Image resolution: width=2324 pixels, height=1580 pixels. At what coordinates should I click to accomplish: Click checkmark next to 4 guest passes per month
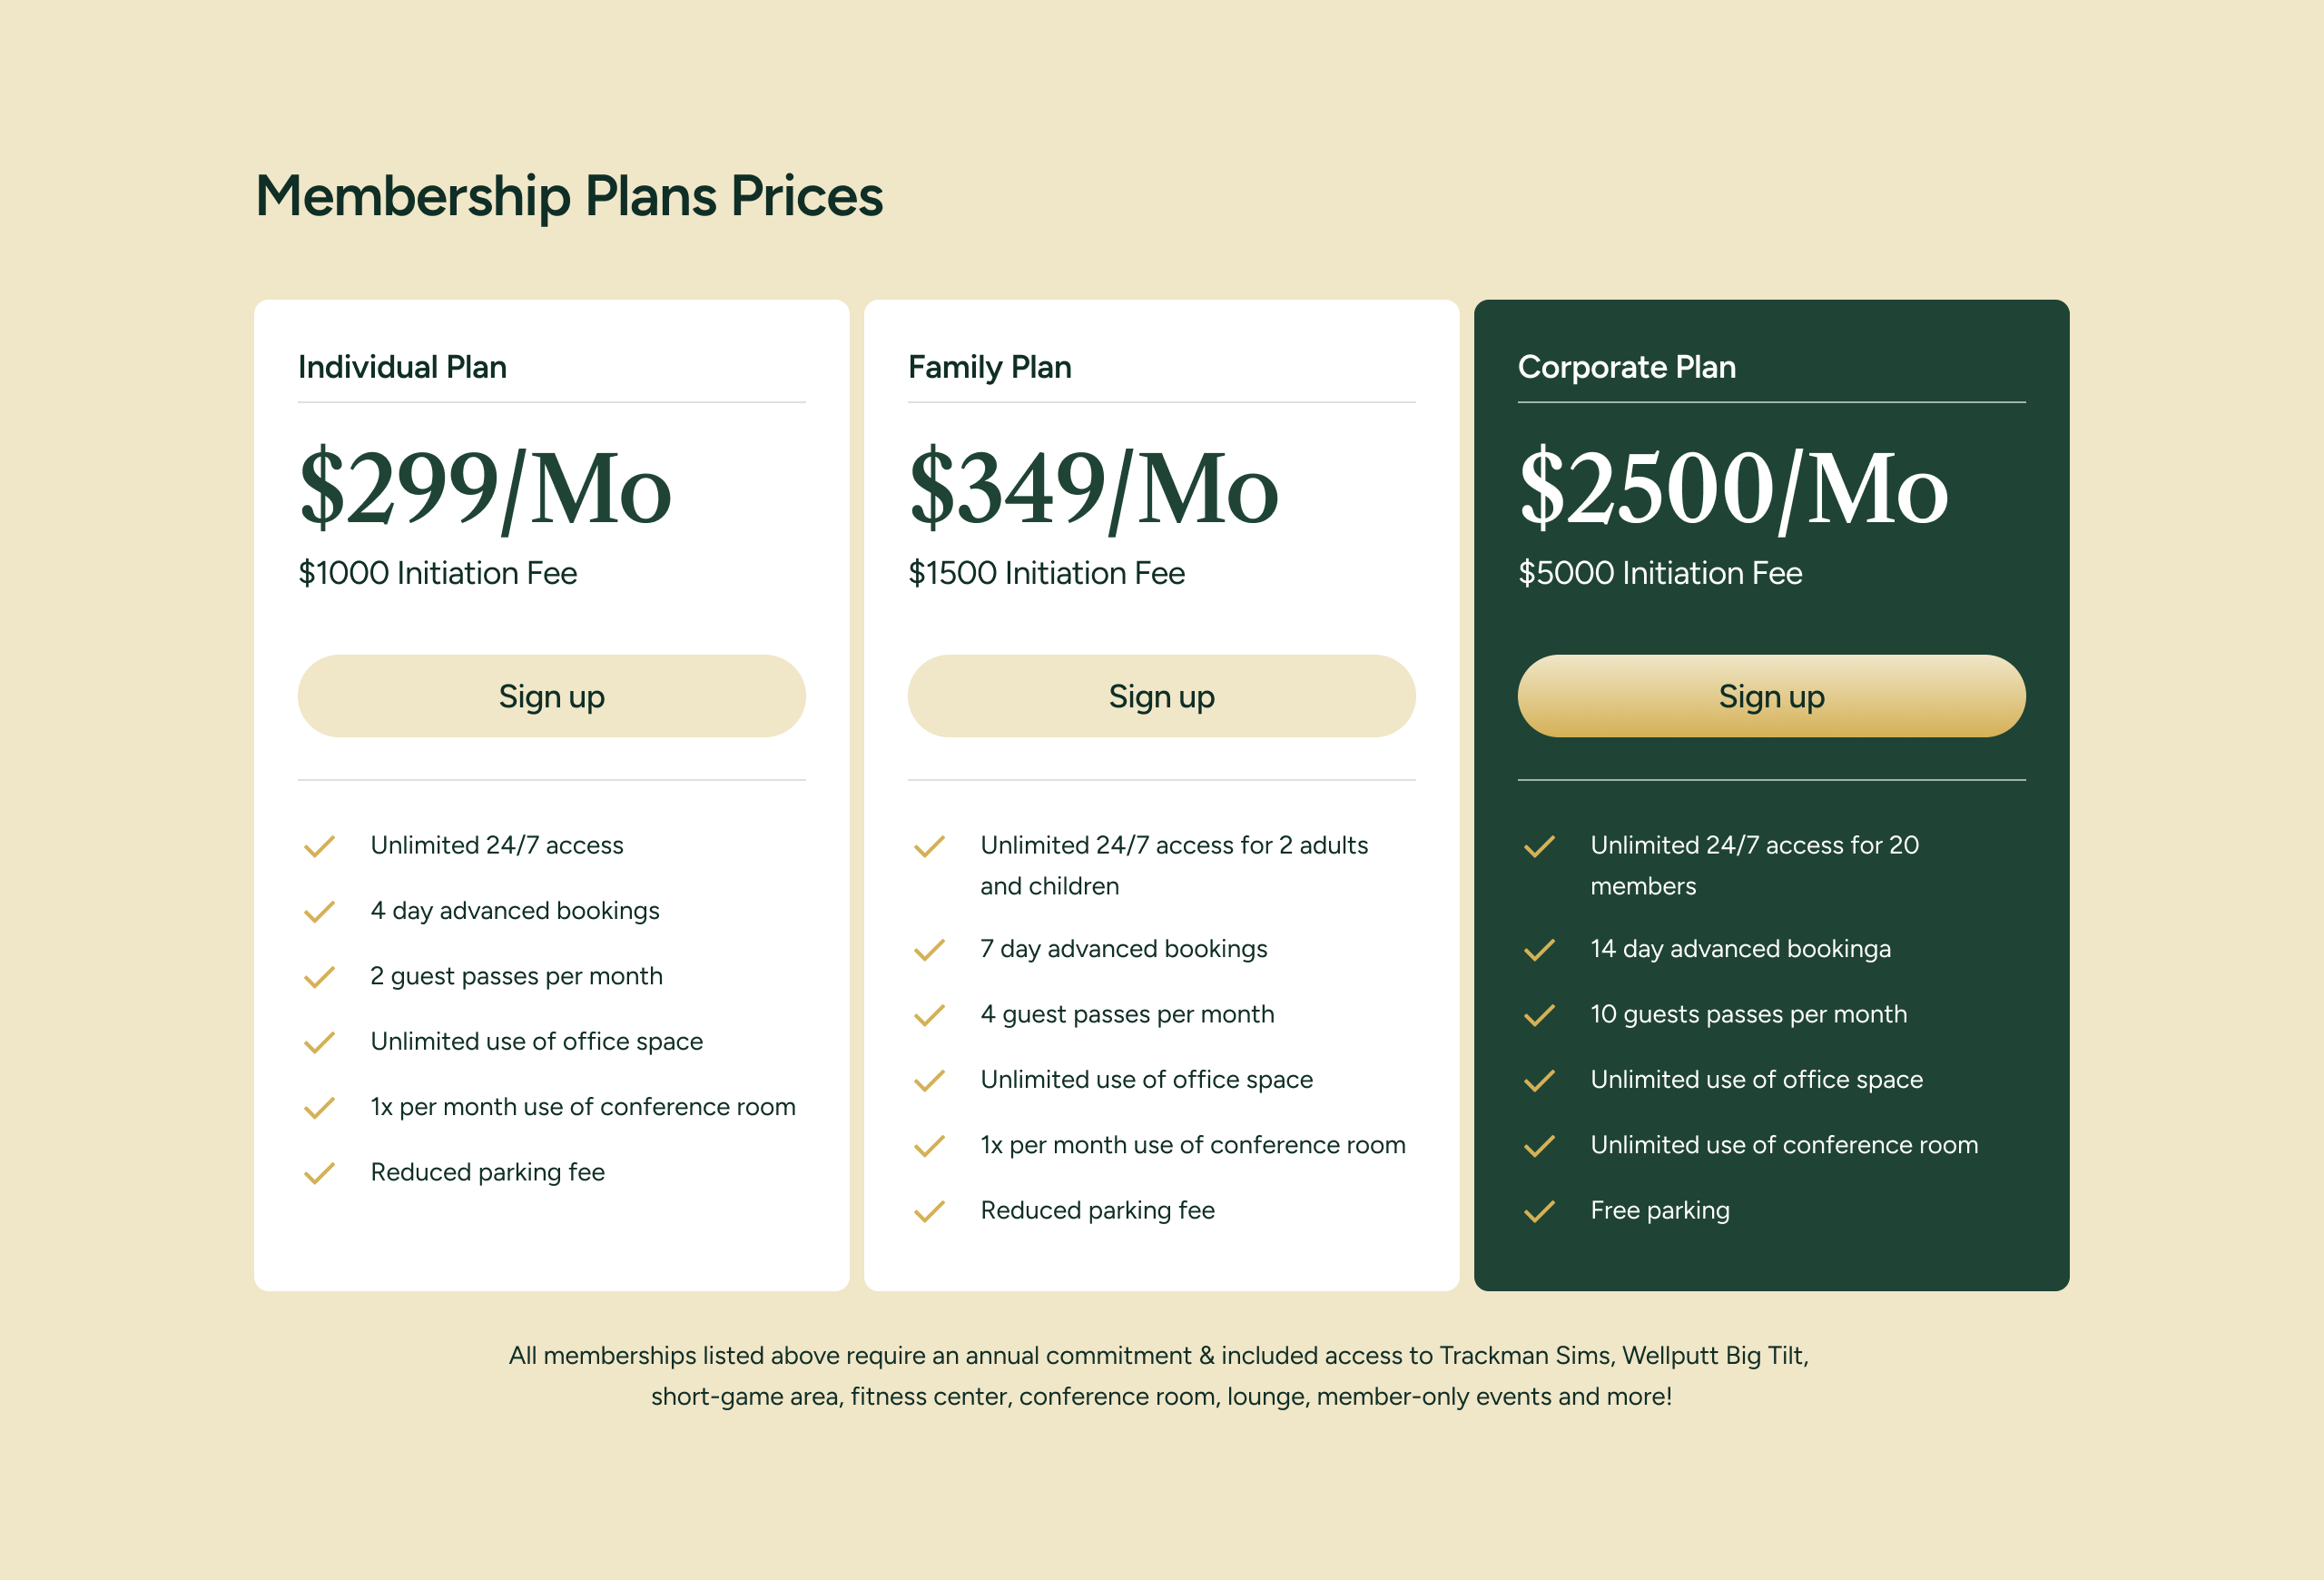tap(929, 1016)
